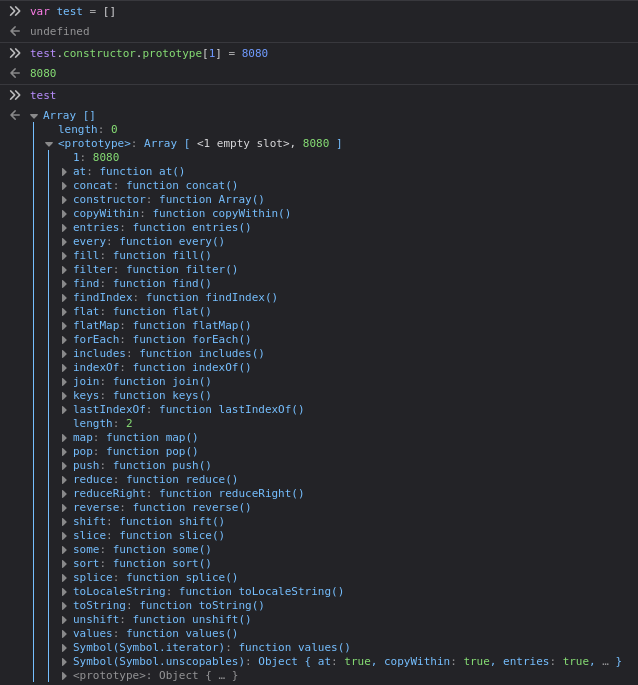The image size is (638, 685).
Task: Expand Symbol(Symbol.iterator) values function
Action: [64, 648]
